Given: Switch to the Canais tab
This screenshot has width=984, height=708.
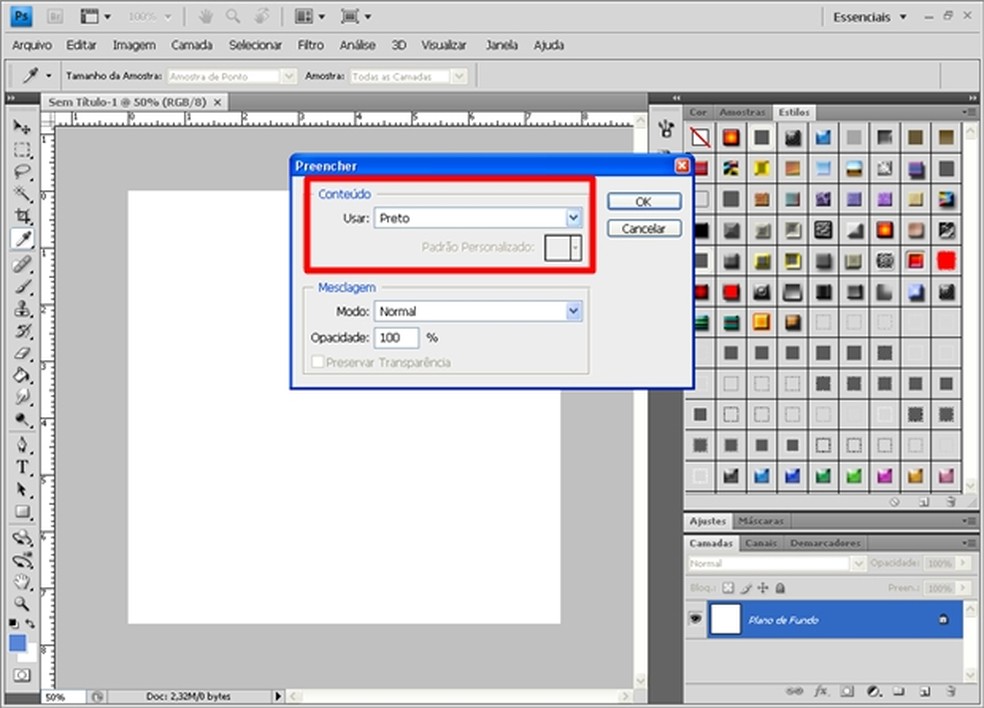Looking at the screenshot, I should [761, 543].
